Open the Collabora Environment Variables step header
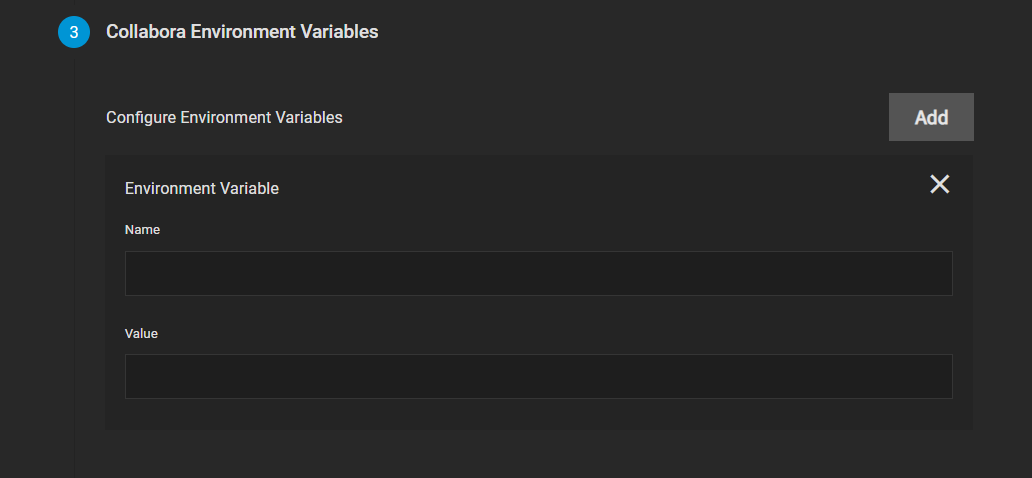1032x478 pixels. 242,32
